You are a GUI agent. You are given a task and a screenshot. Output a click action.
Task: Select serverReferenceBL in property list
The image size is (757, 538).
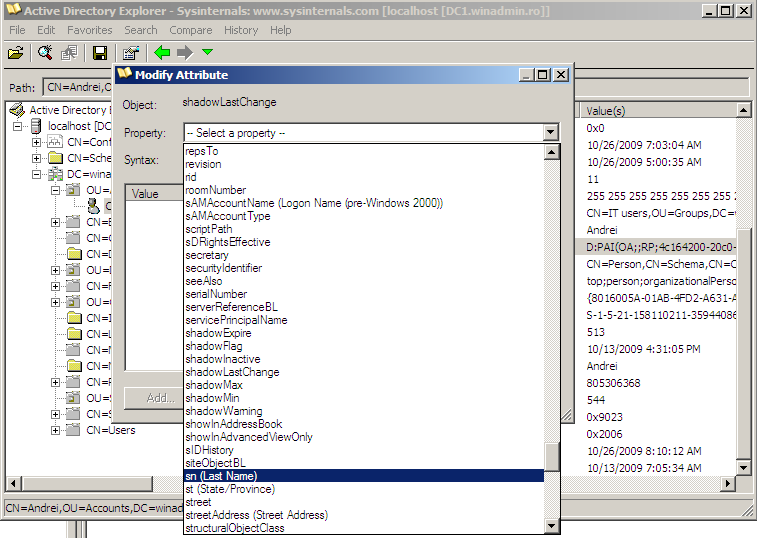pyautogui.click(x=364, y=308)
